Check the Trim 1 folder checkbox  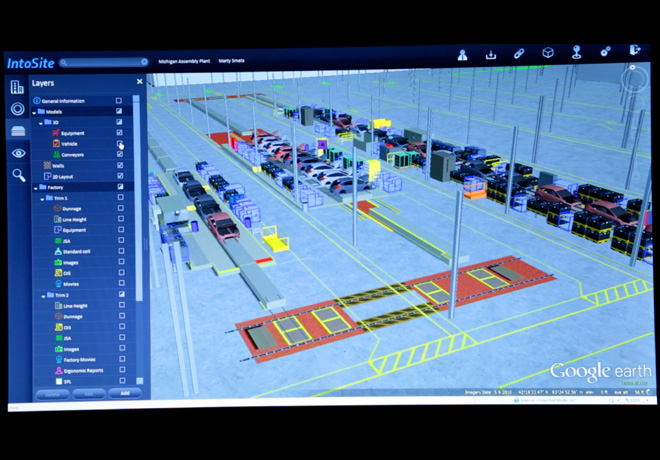click(120, 197)
